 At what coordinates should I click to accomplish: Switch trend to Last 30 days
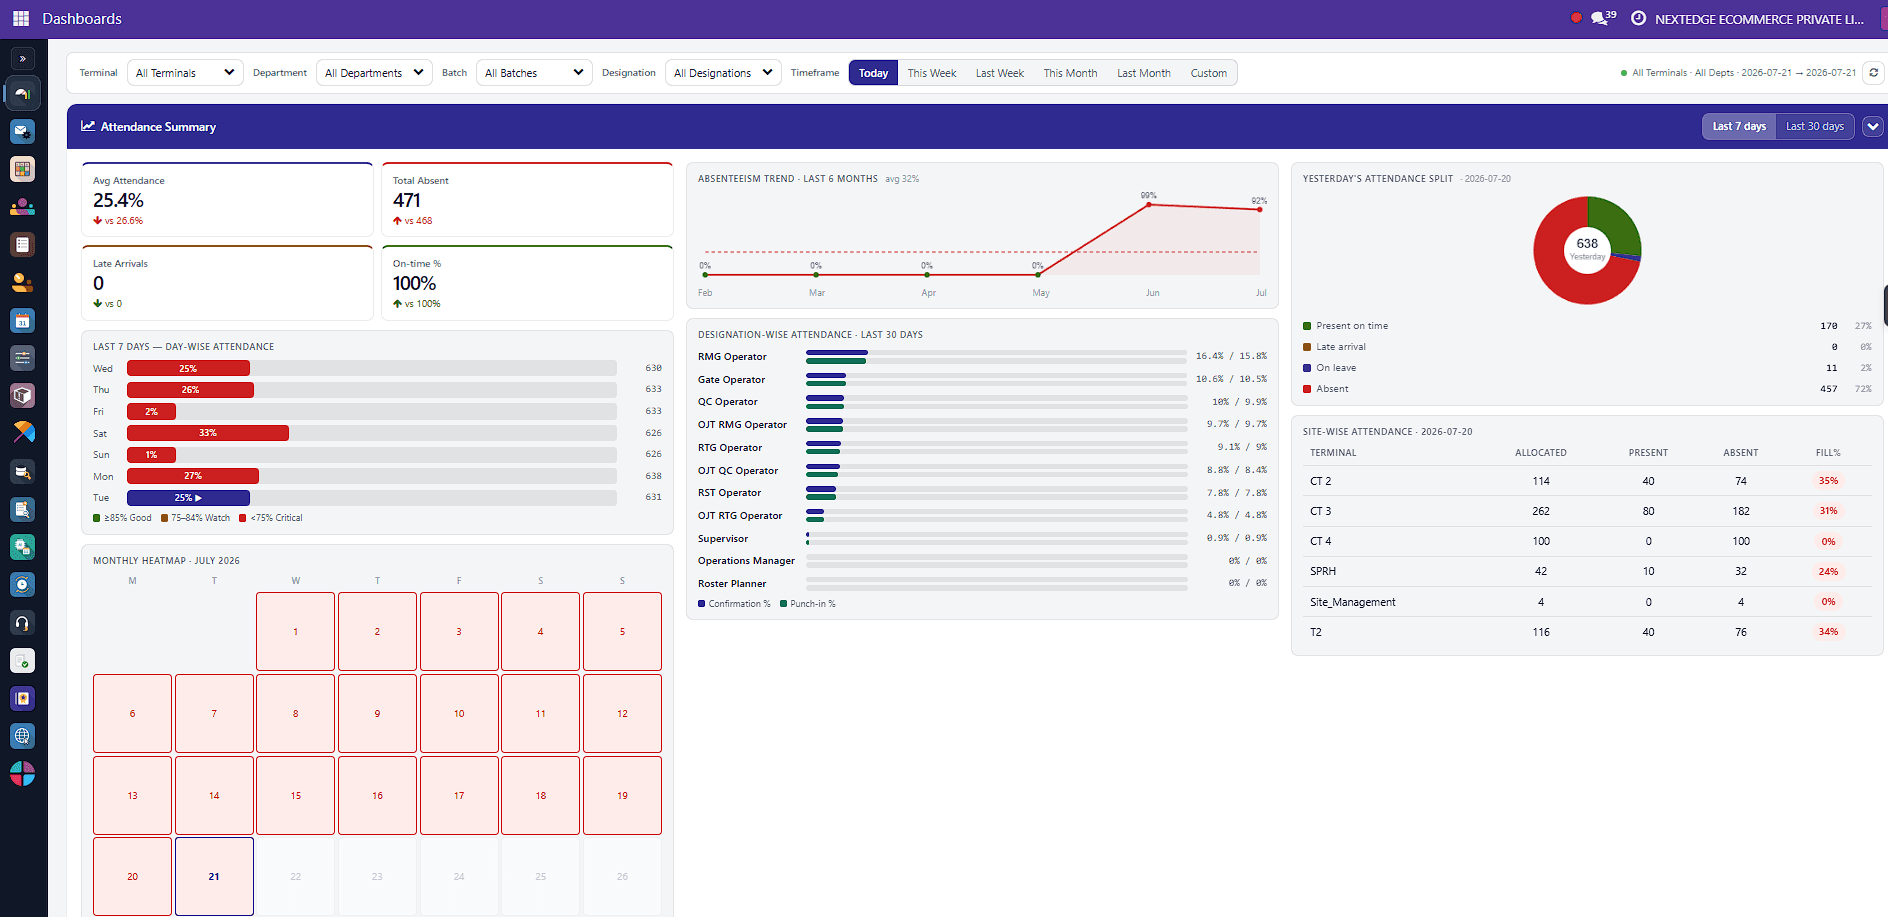(x=1815, y=126)
